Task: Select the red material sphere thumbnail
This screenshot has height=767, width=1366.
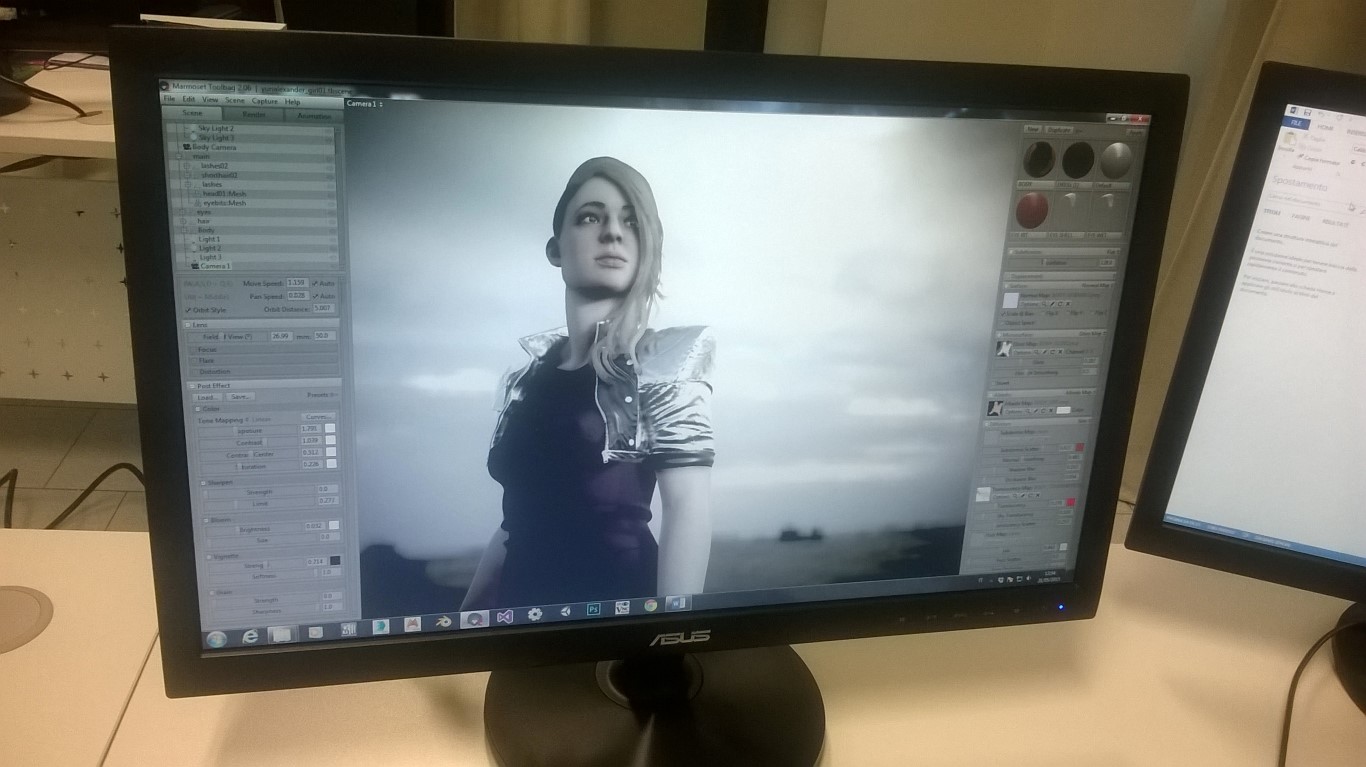Action: tap(1031, 209)
